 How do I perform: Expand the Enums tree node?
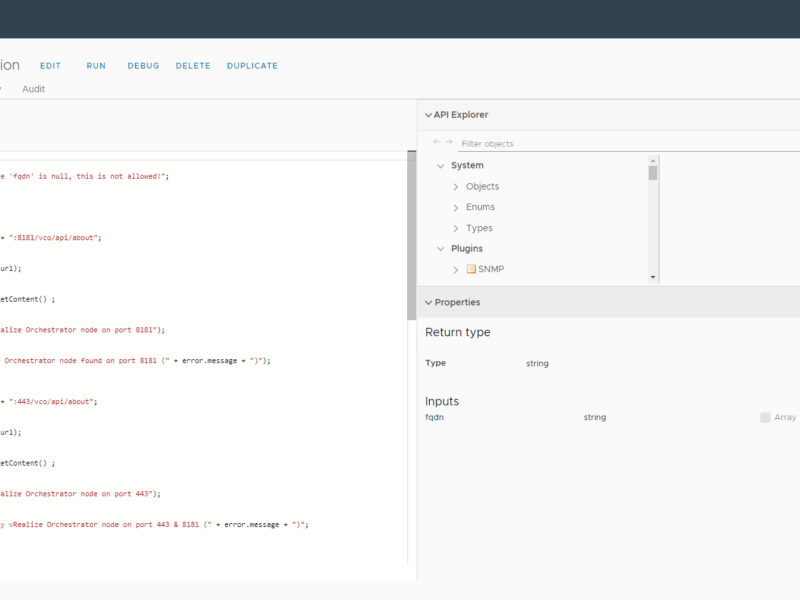[x=454, y=207]
